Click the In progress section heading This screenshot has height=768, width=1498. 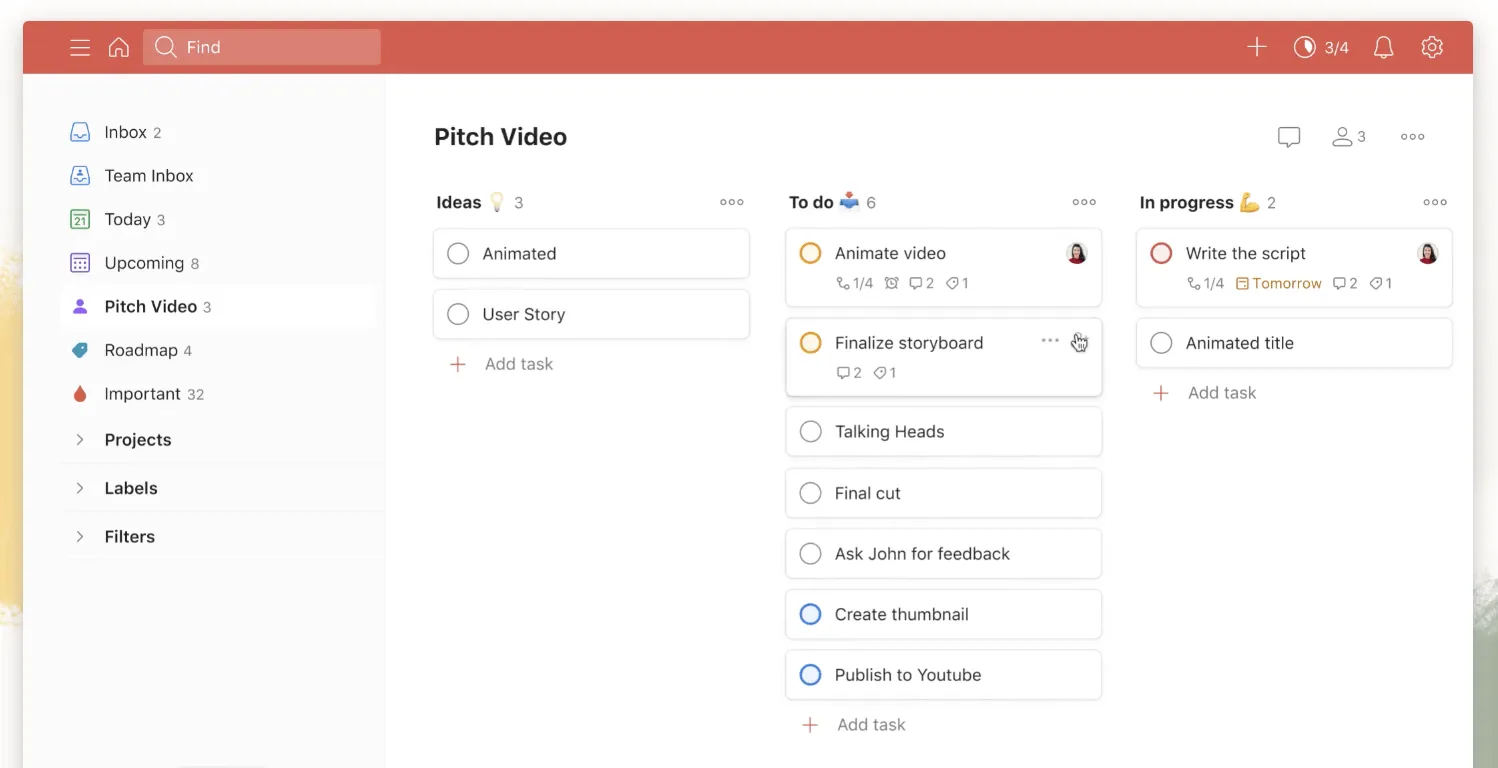tap(1187, 202)
